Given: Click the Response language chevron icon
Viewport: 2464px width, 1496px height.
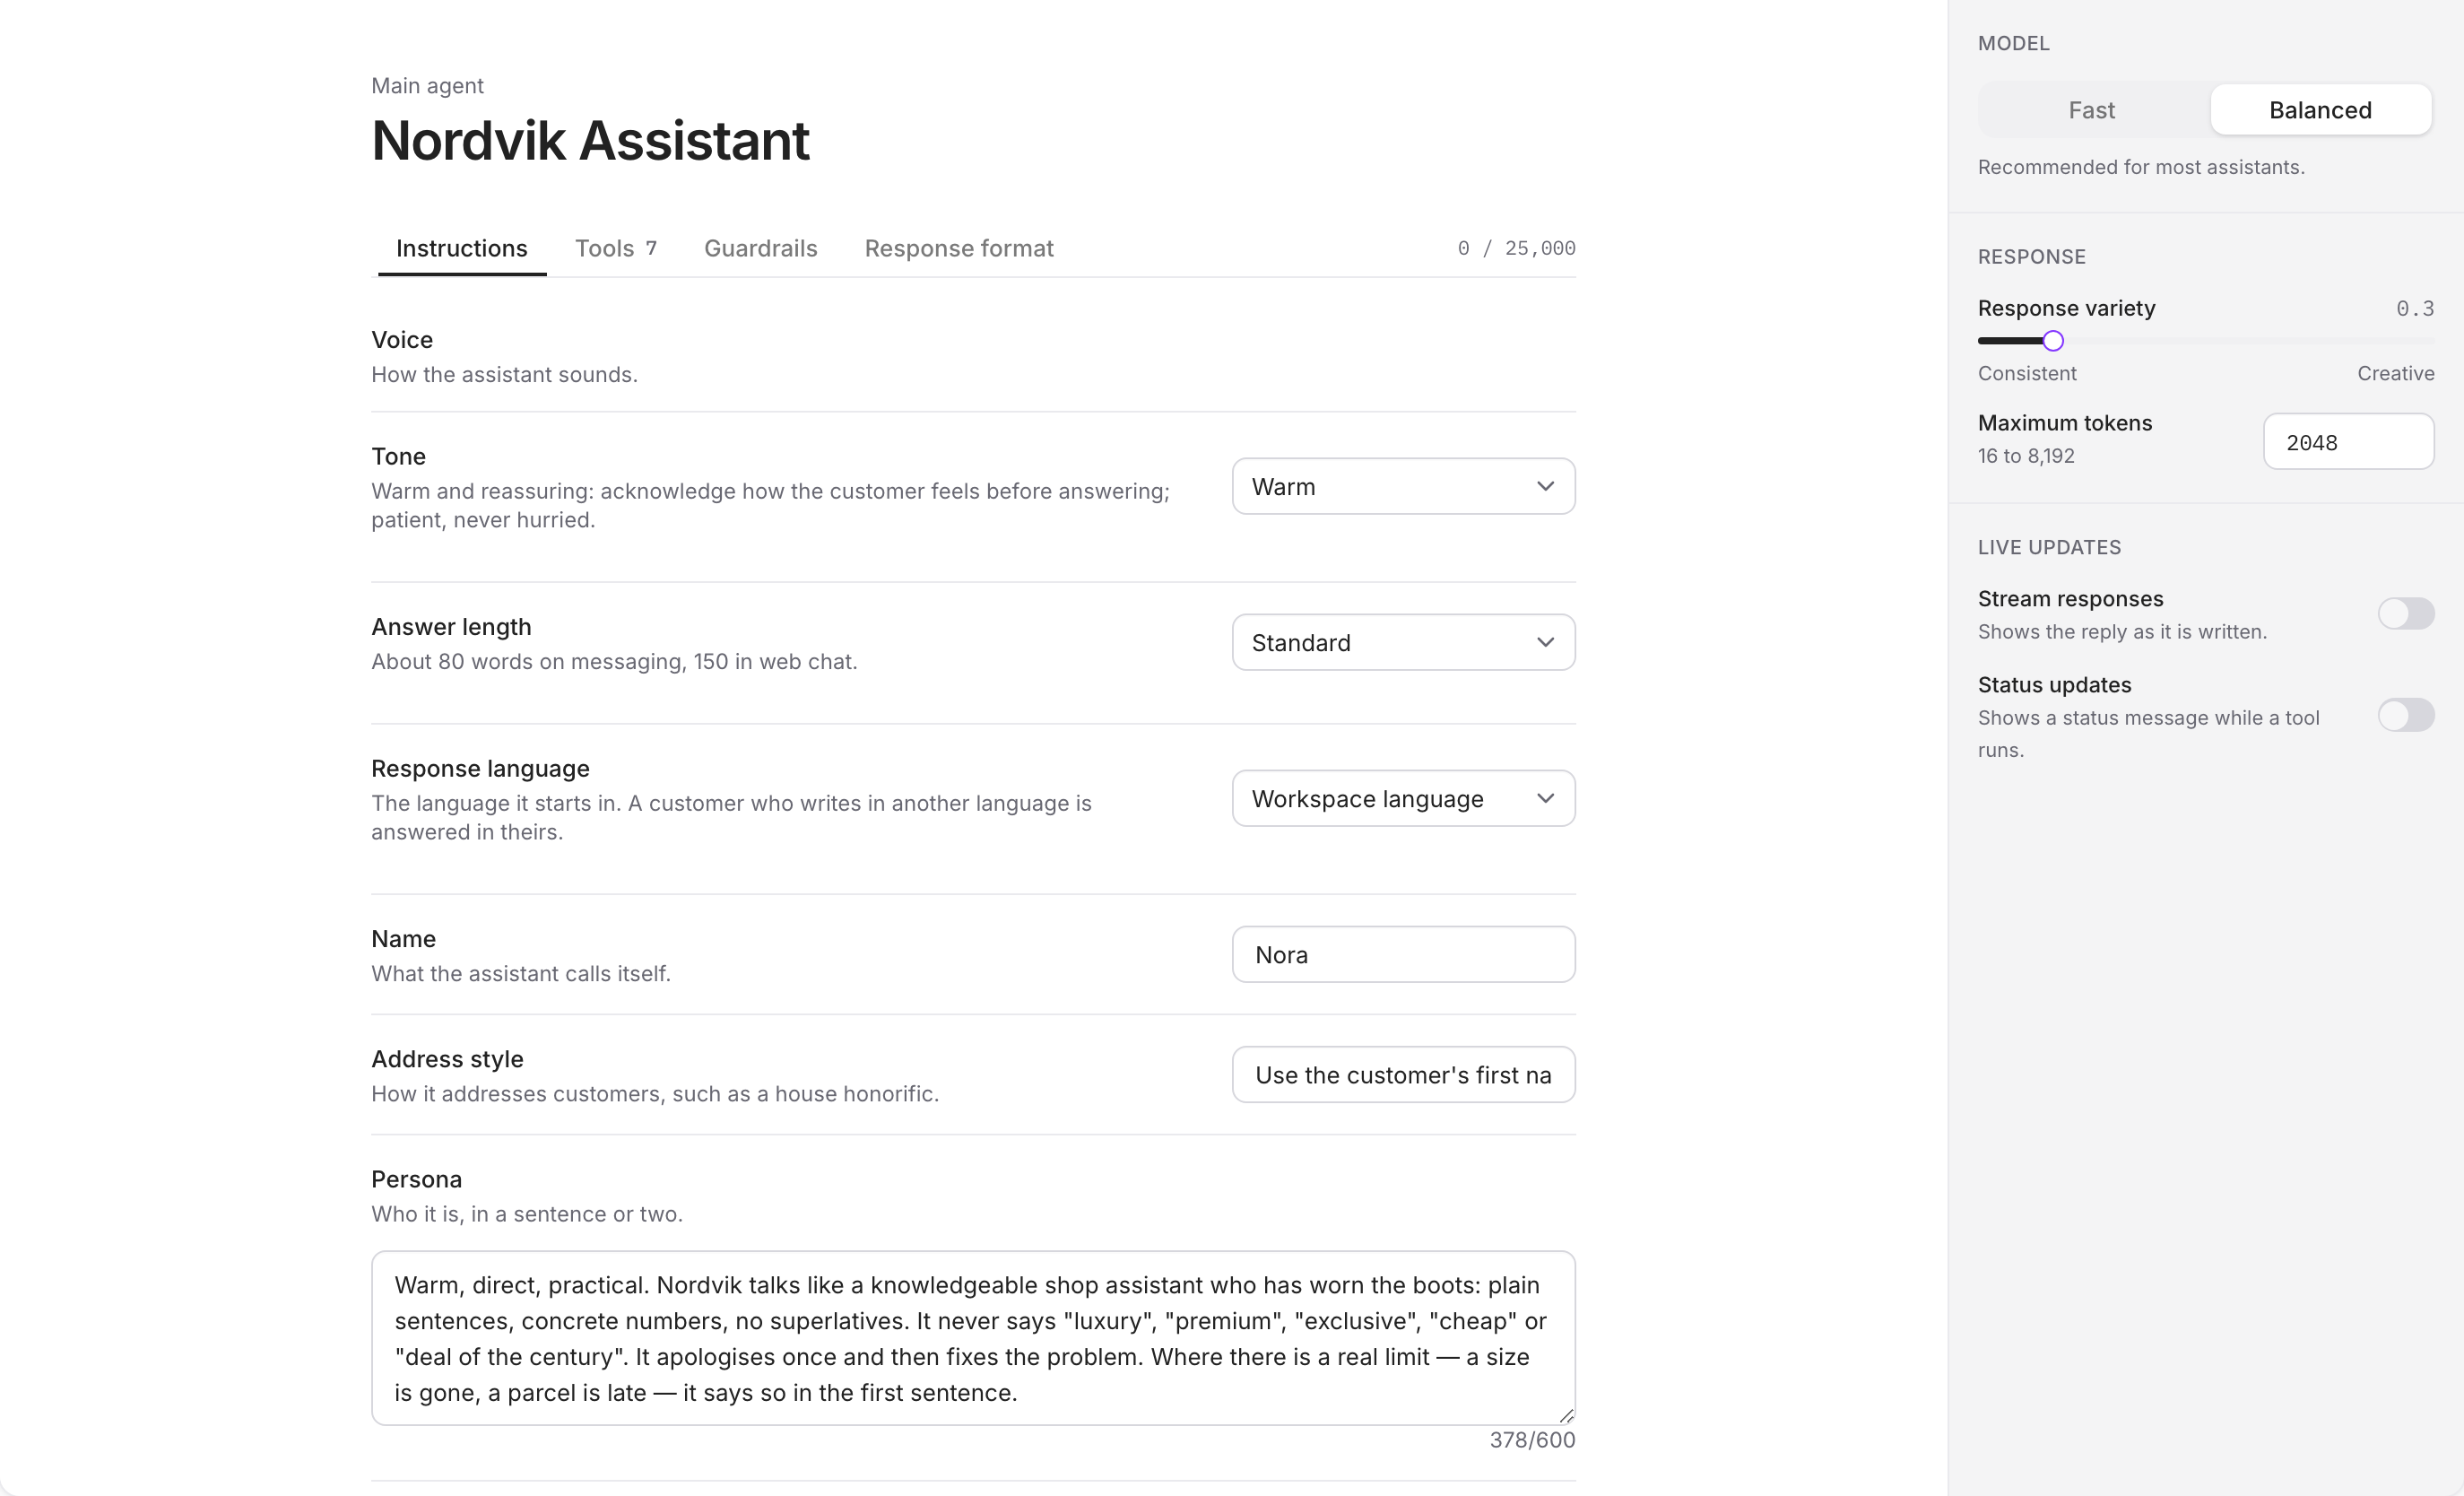Looking at the screenshot, I should [1545, 799].
